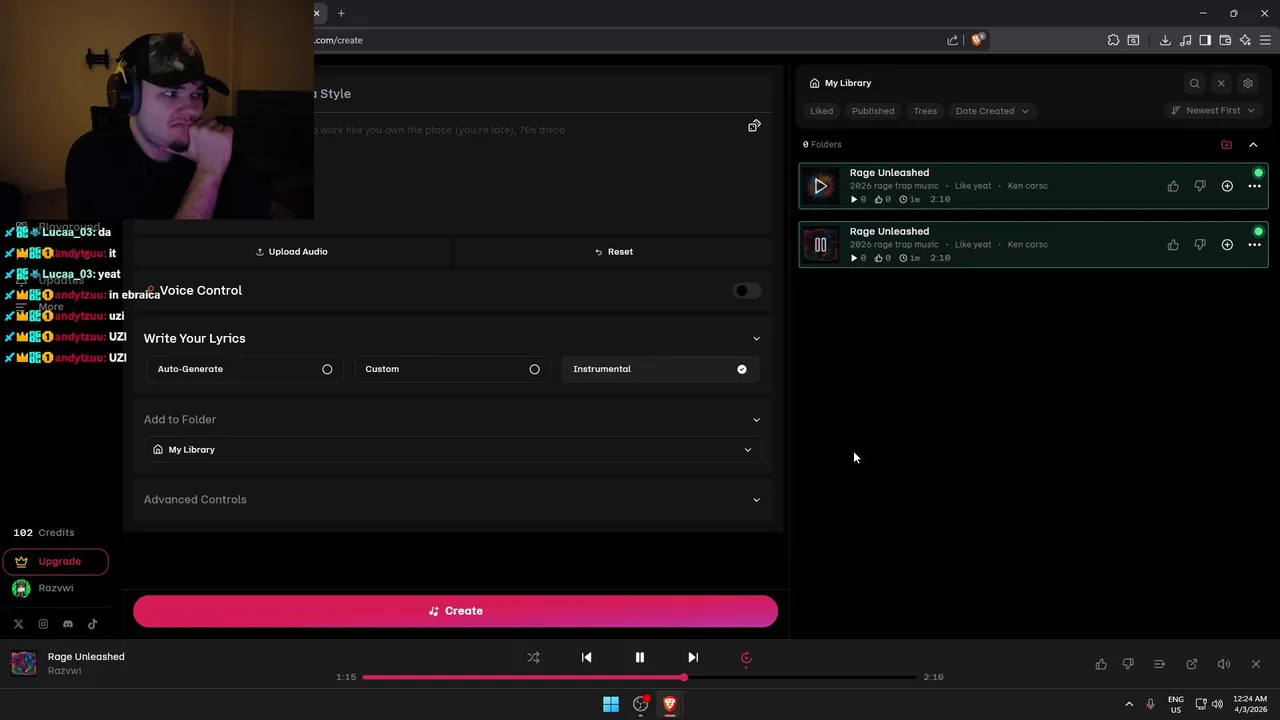This screenshot has height=720, width=1280.
Task: Filter library by Liked
Action: coord(821,111)
